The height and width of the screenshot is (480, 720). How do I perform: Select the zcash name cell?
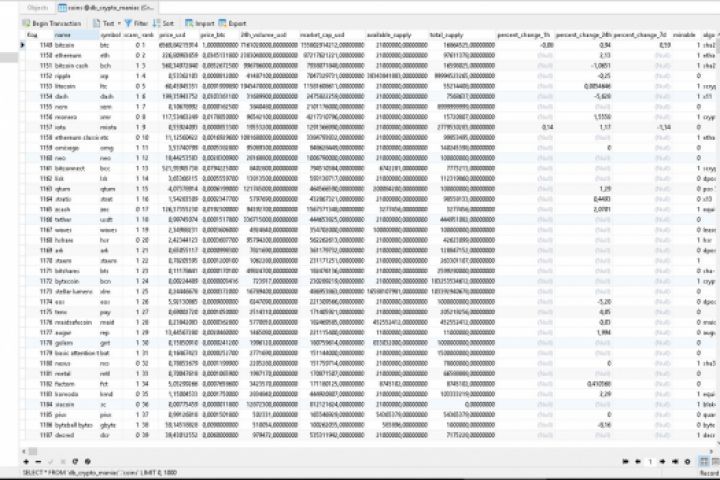tap(75, 209)
